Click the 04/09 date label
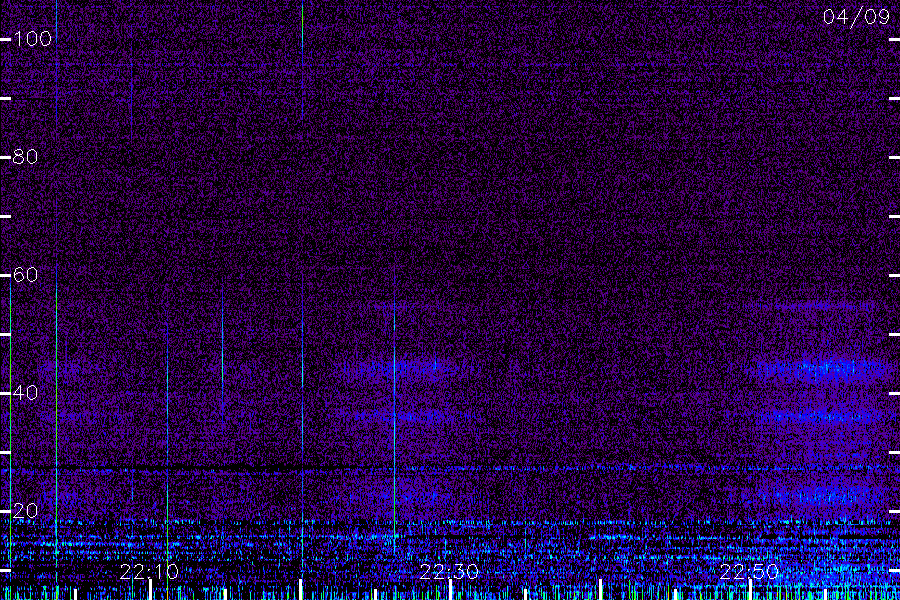Screen dimensions: 900x600 (x=856, y=17)
